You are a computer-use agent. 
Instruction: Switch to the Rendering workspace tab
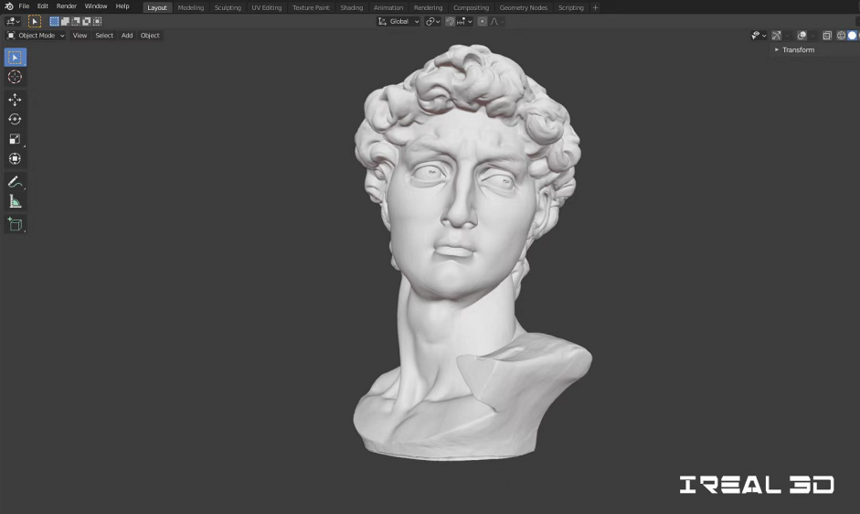(428, 8)
